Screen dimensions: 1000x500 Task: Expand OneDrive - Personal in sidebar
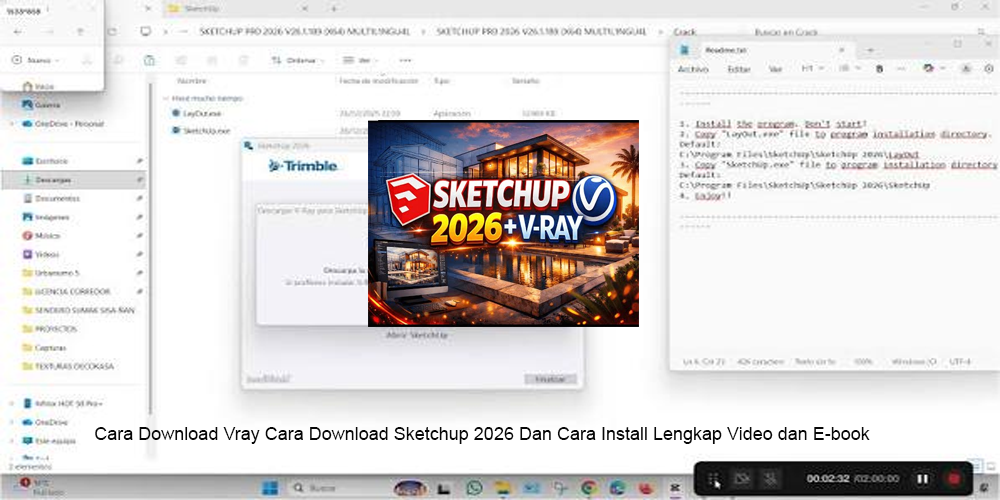11,124
